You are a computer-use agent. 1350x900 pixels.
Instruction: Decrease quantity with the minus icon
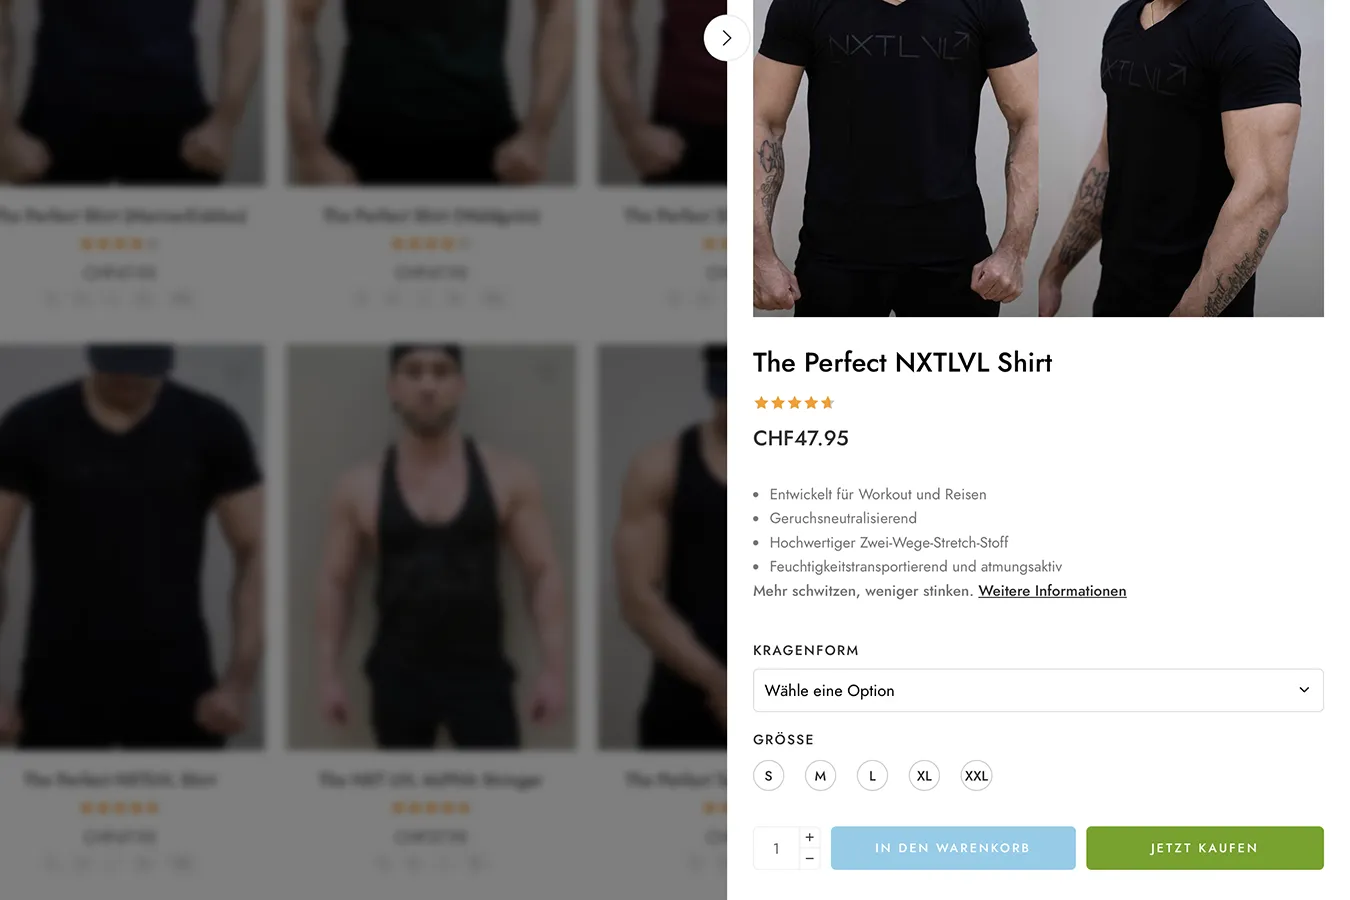pyautogui.click(x=810, y=859)
